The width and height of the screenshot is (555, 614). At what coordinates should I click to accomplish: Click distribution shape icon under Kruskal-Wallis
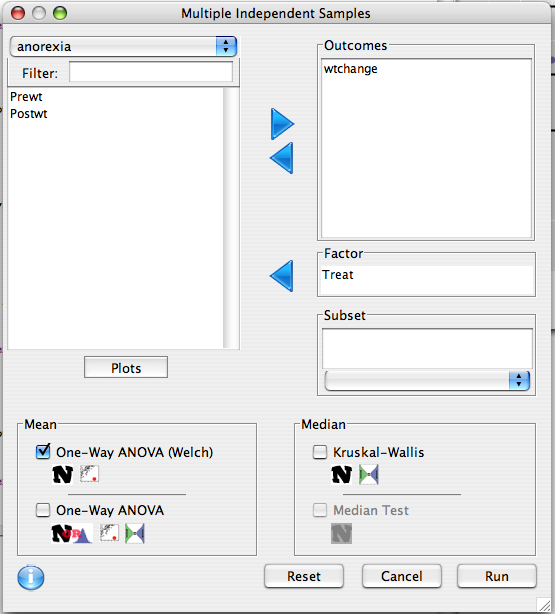(x=369, y=475)
